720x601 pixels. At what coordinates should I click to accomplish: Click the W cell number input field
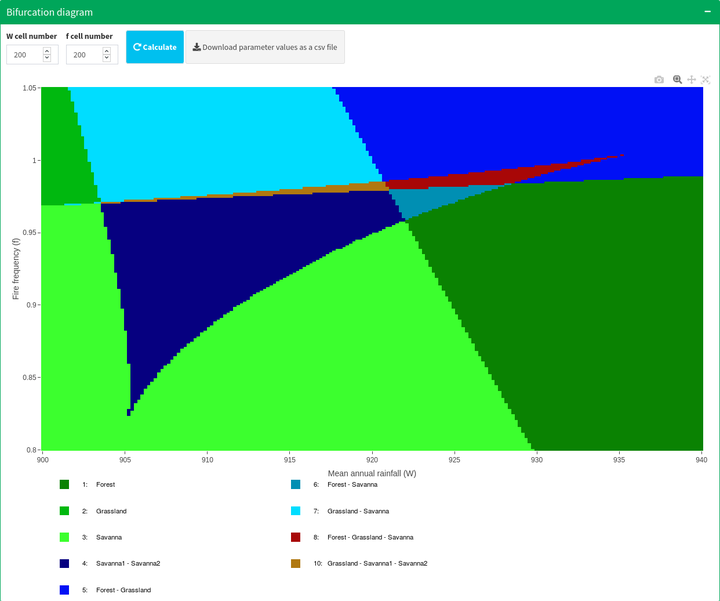click(24, 55)
